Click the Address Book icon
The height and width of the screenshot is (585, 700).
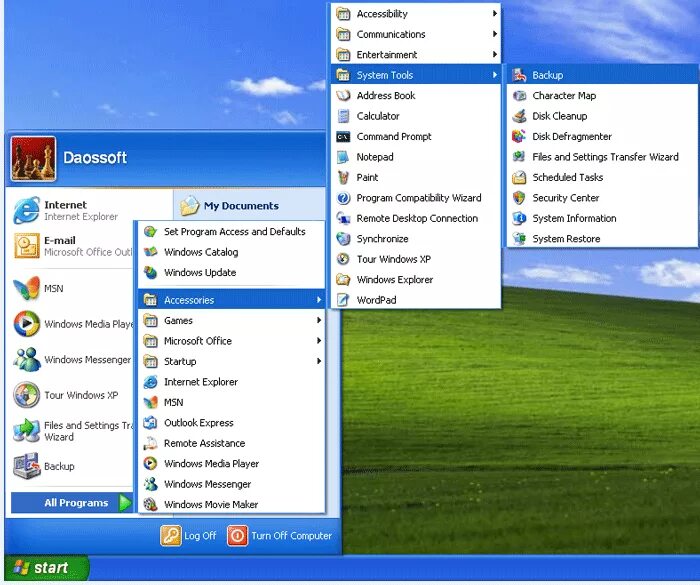point(343,96)
